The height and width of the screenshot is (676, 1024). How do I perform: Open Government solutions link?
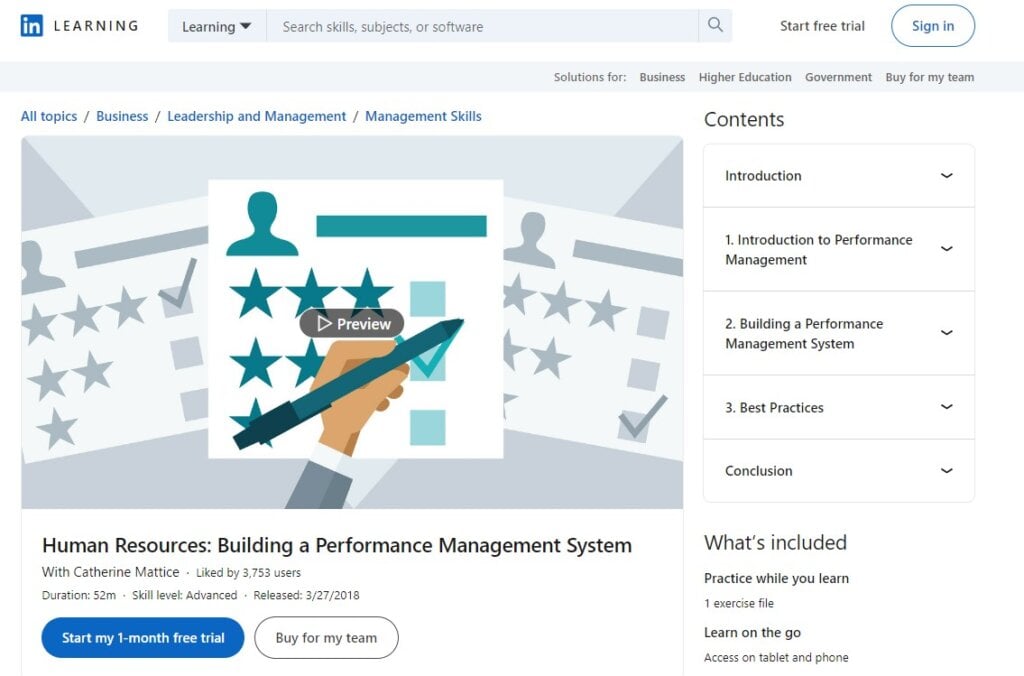tap(838, 77)
